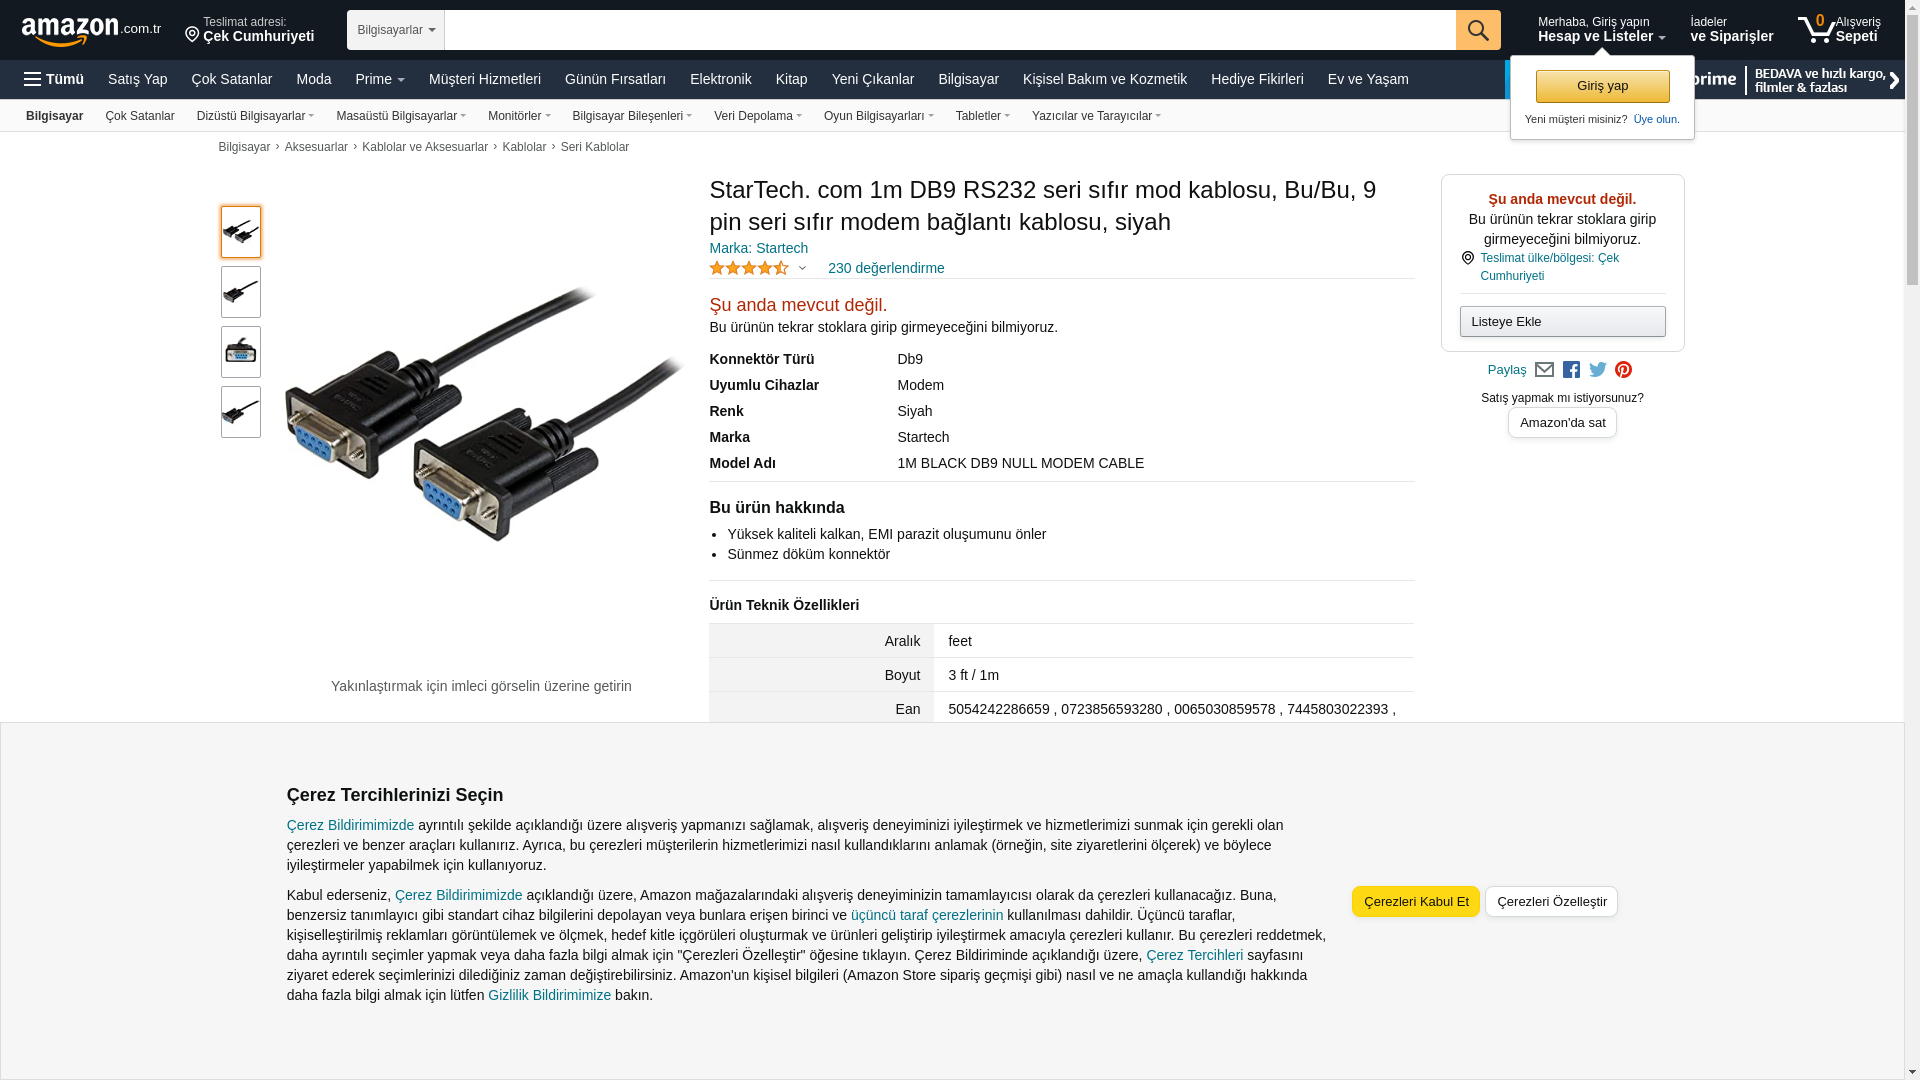This screenshot has height=1080, width=1920.
Task: Open the Elektronik navigation item
Action: pyautogui.click(x=720, y=79)
